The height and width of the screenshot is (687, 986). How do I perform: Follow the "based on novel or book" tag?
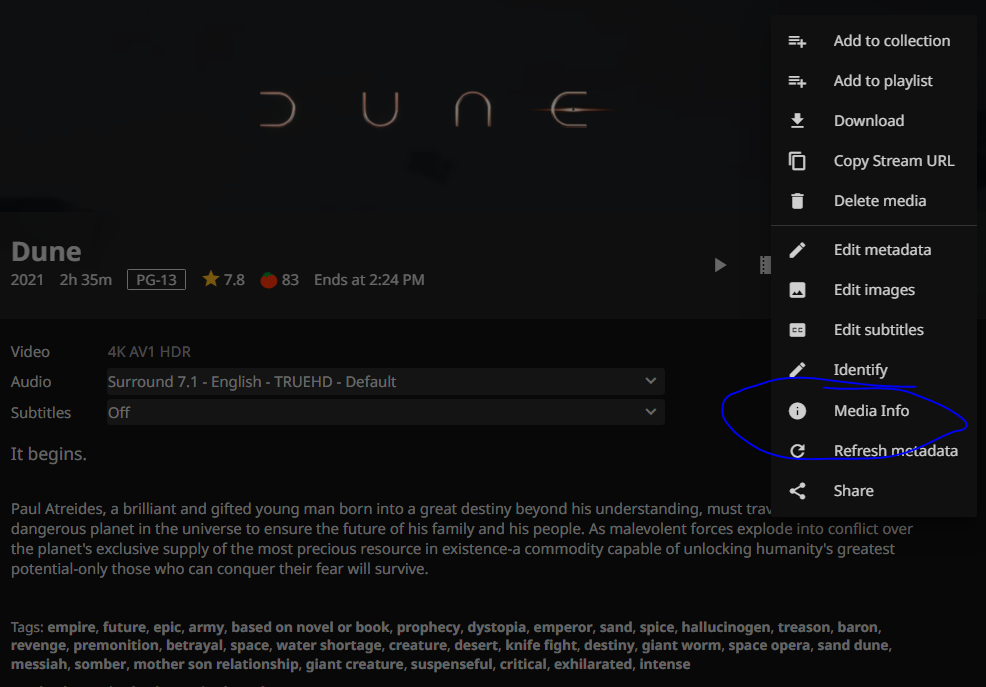[310, 628]
